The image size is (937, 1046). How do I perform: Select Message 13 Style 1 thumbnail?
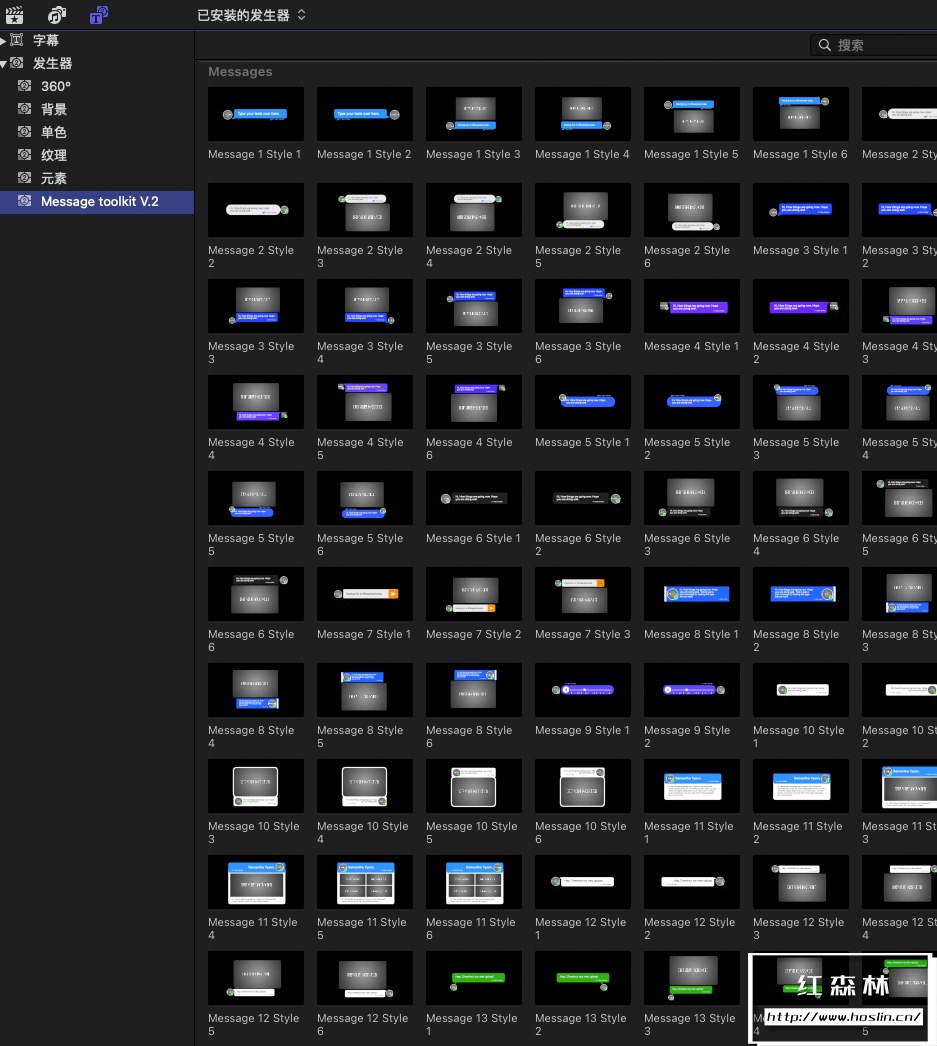click(x=474, y=978)
